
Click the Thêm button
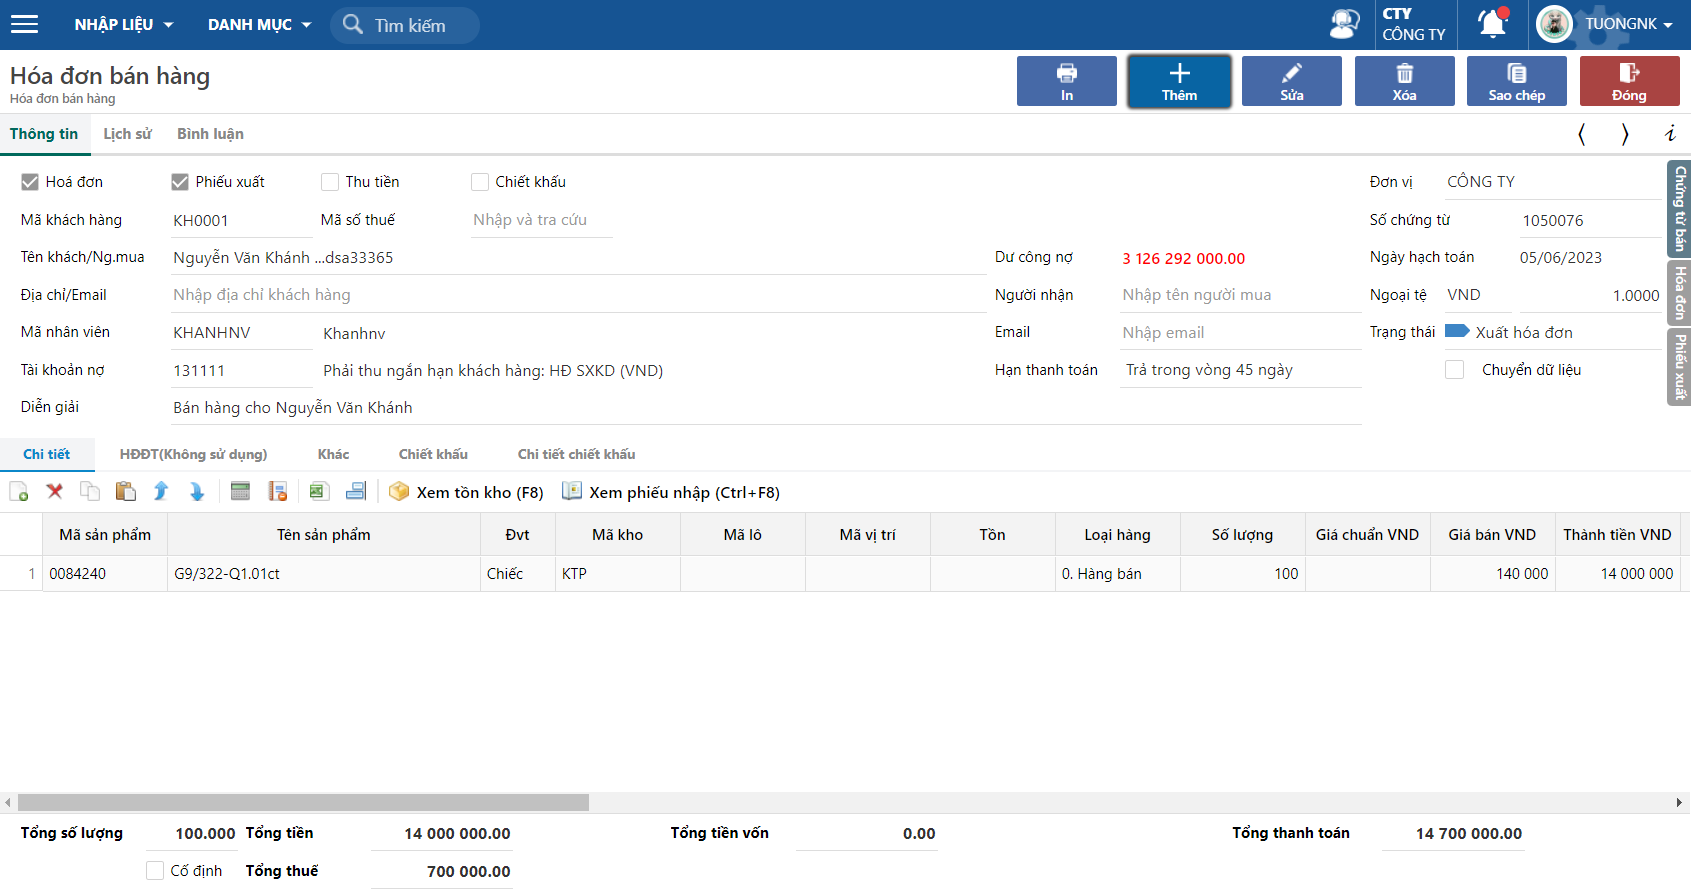tap(1179, 81)
